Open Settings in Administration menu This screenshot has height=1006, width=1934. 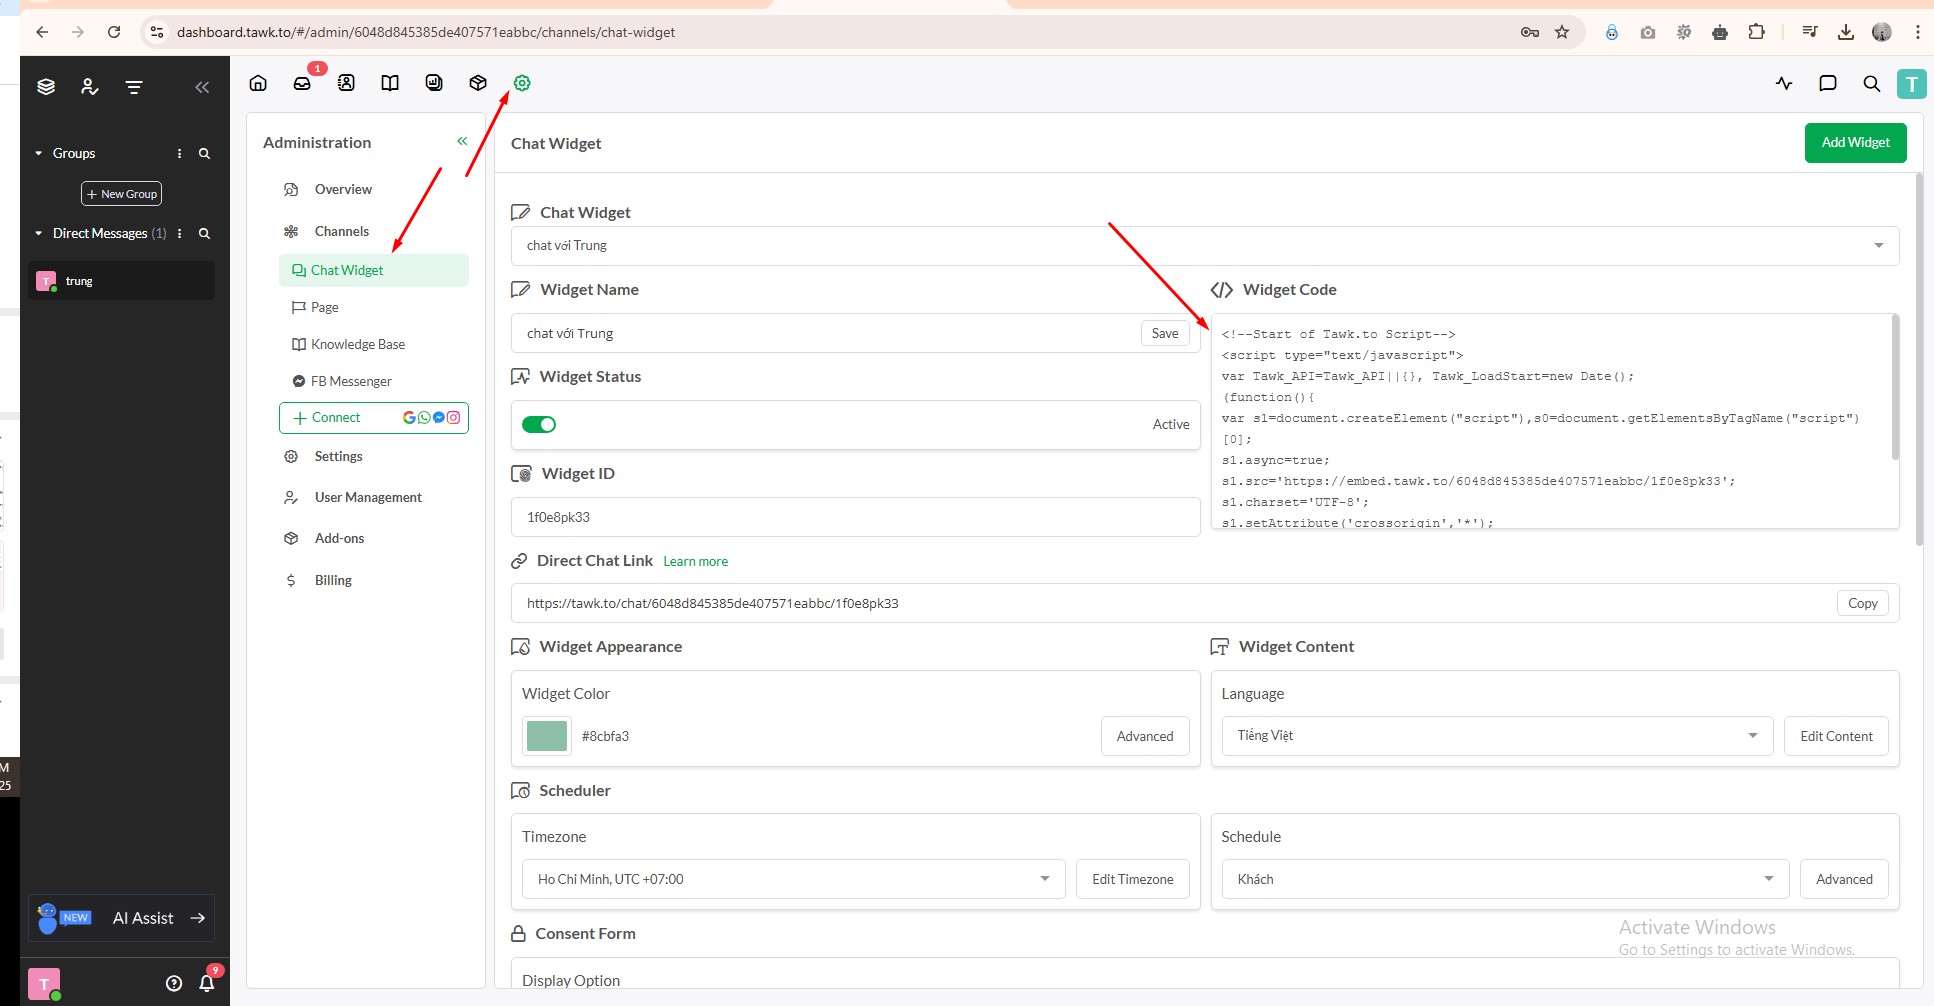coord(338,456)
